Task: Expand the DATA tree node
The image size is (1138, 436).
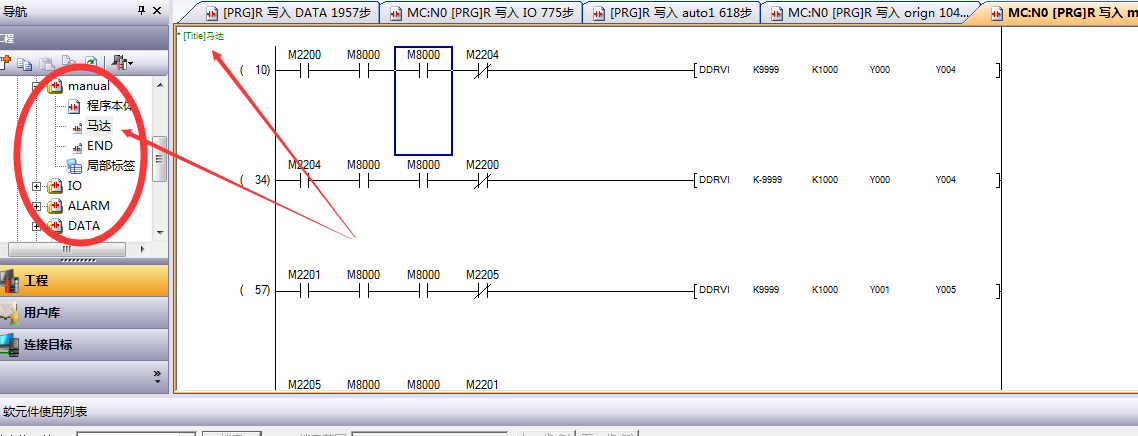Action: [37, 226]
